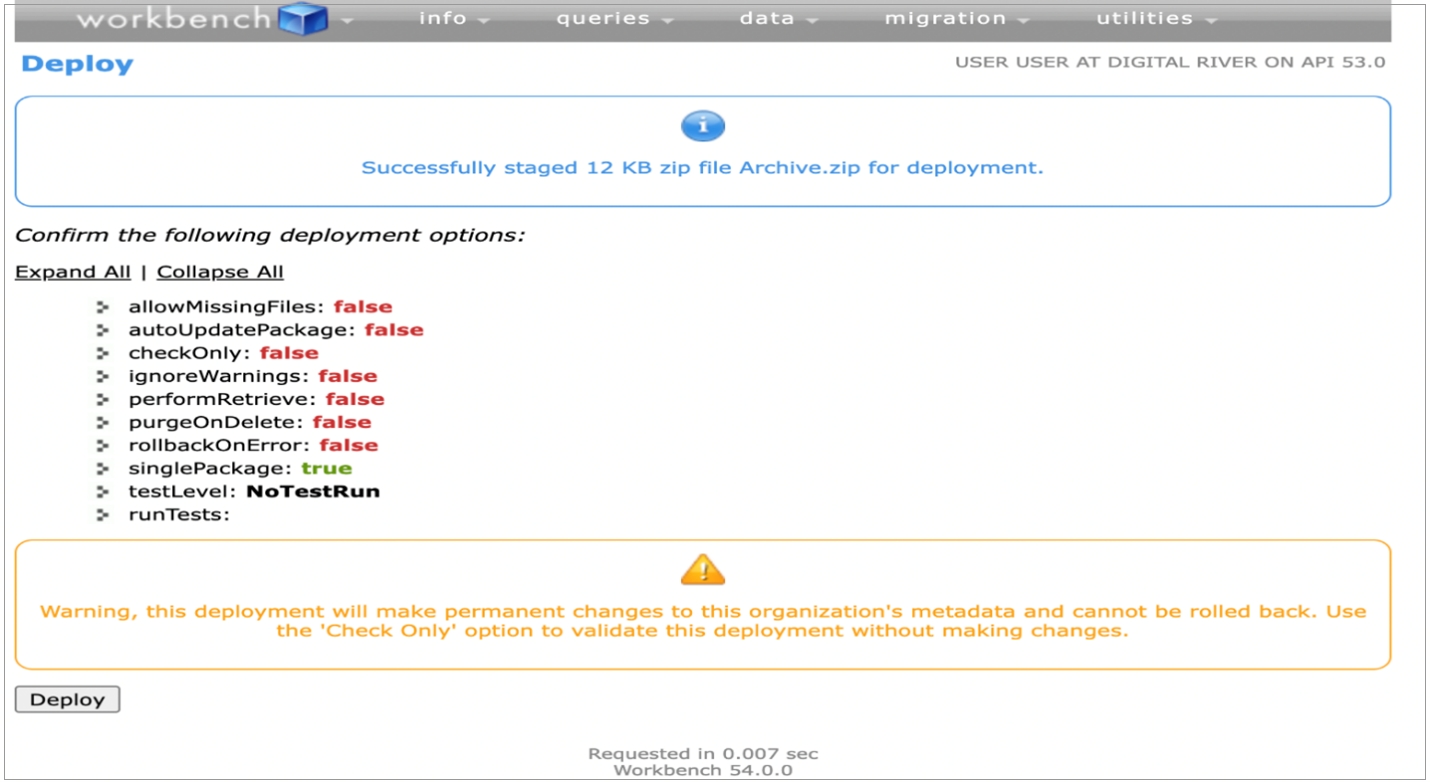
Task: Click the Workbench cube logo icon
Action: [304, 18]
